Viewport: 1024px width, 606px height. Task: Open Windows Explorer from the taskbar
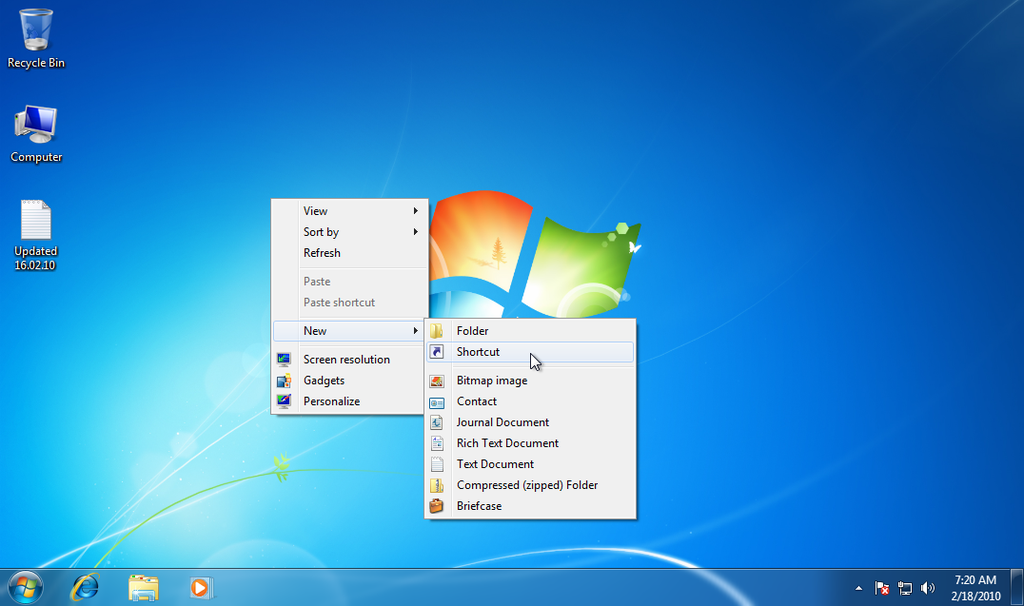pyautogui.click(x=143, y=587)
